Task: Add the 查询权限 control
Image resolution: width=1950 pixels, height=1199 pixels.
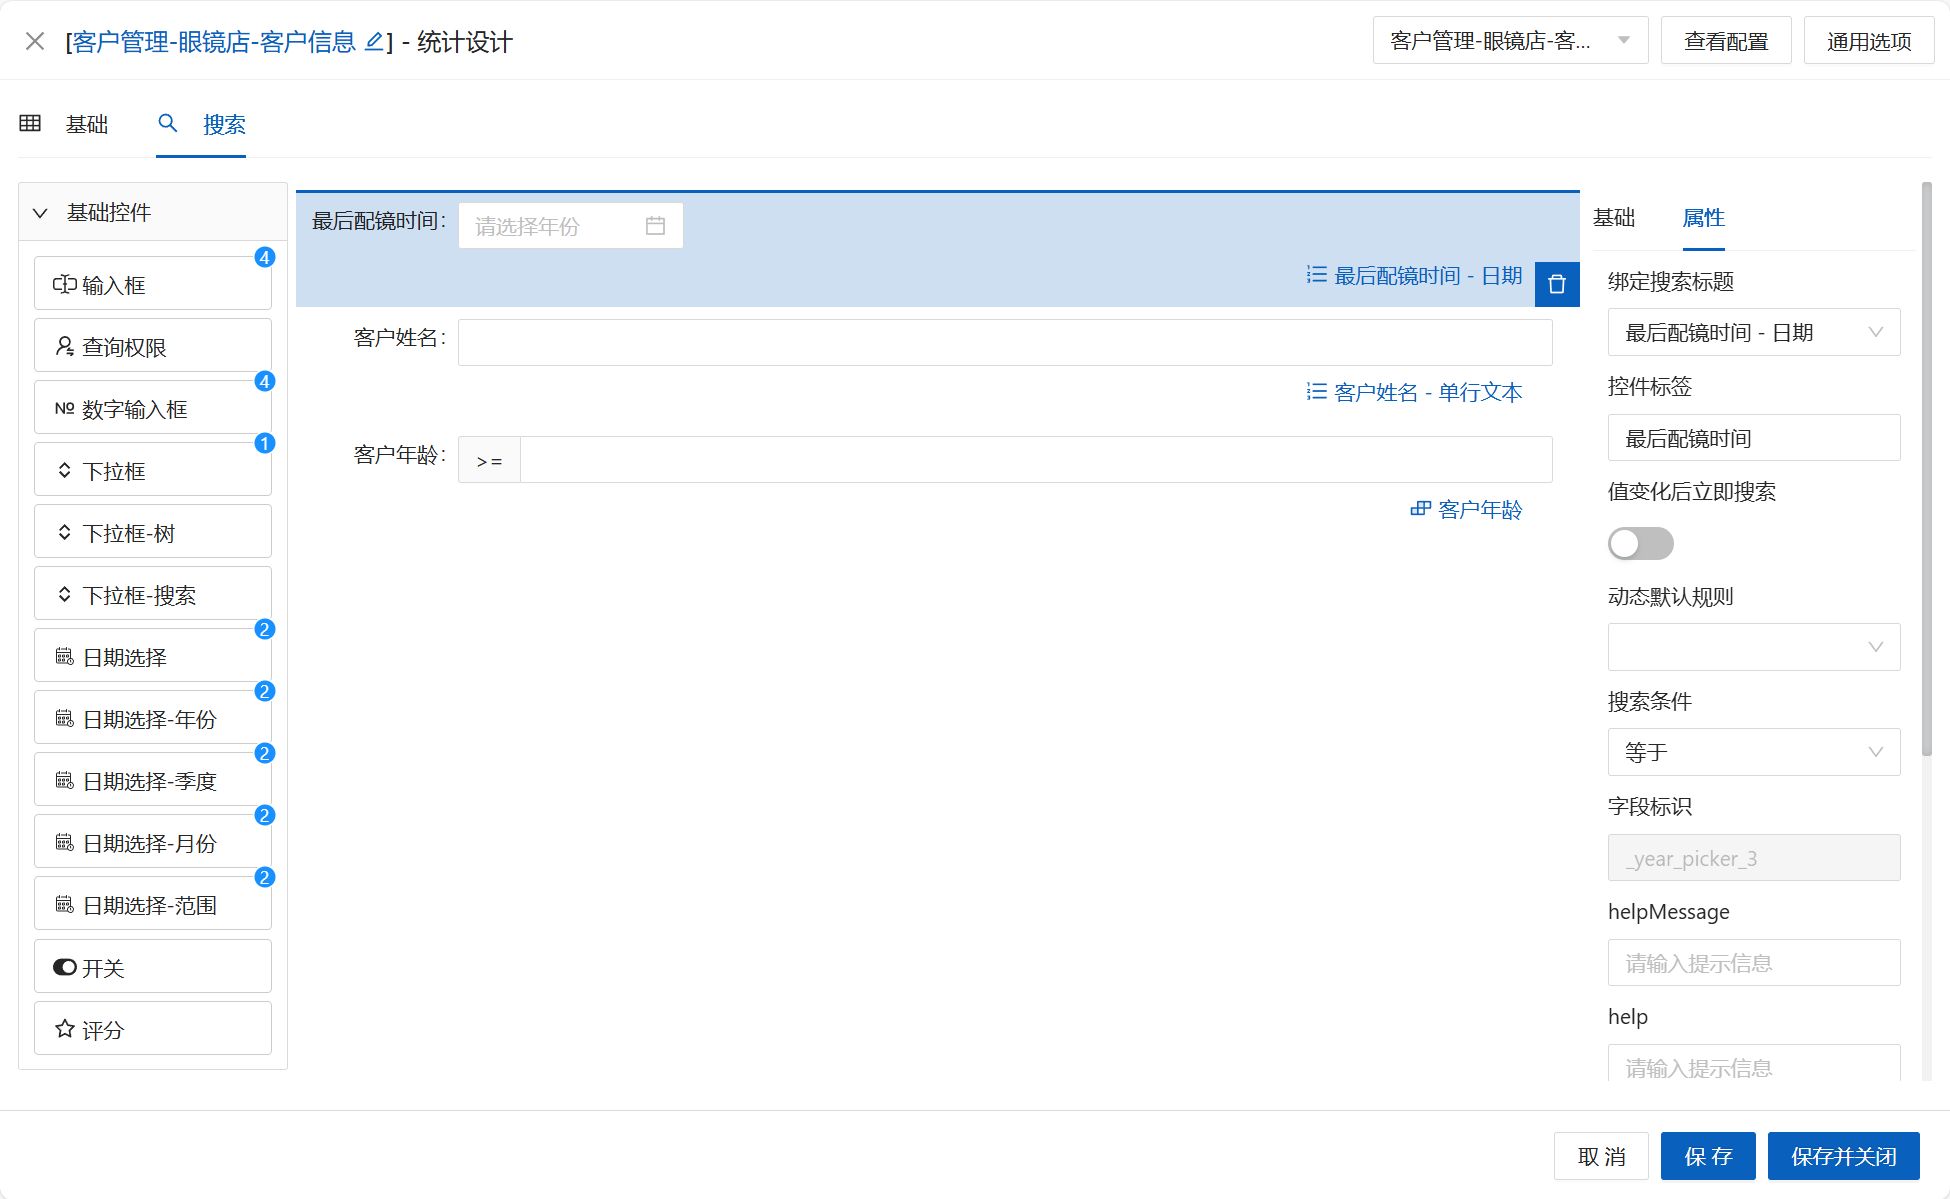Action: (153, 346)
